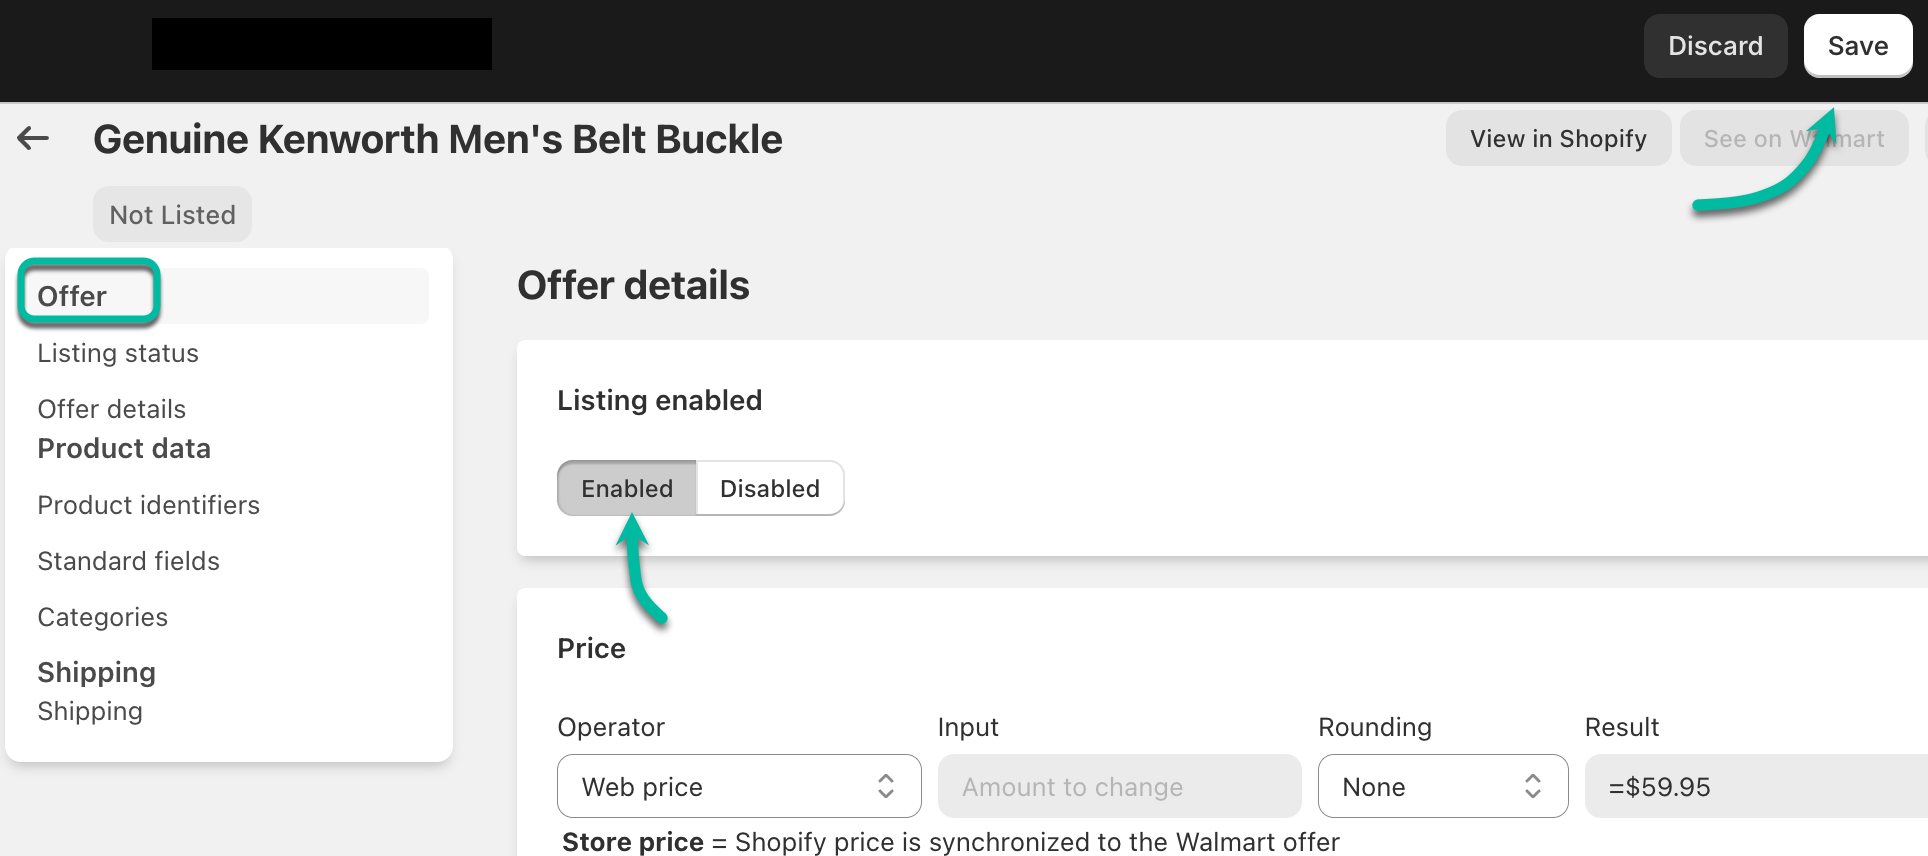
Task: Expand the Rounding None dropdown
Action: point(1443,786)
